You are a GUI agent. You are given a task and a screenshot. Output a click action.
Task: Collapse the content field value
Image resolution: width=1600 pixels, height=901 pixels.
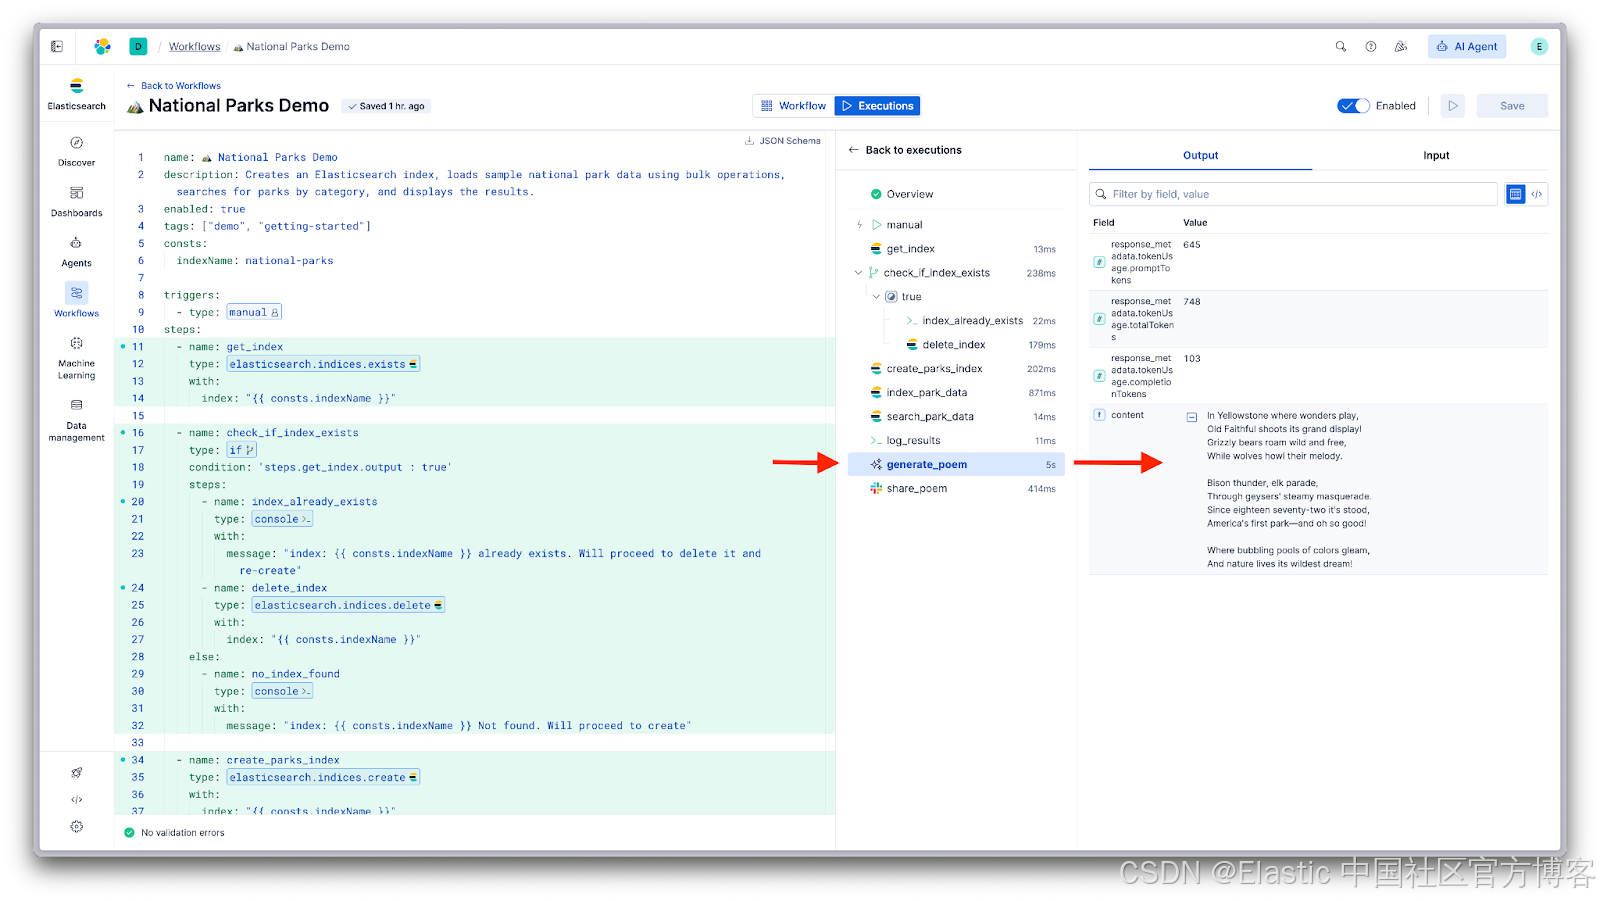(1192, 417)
